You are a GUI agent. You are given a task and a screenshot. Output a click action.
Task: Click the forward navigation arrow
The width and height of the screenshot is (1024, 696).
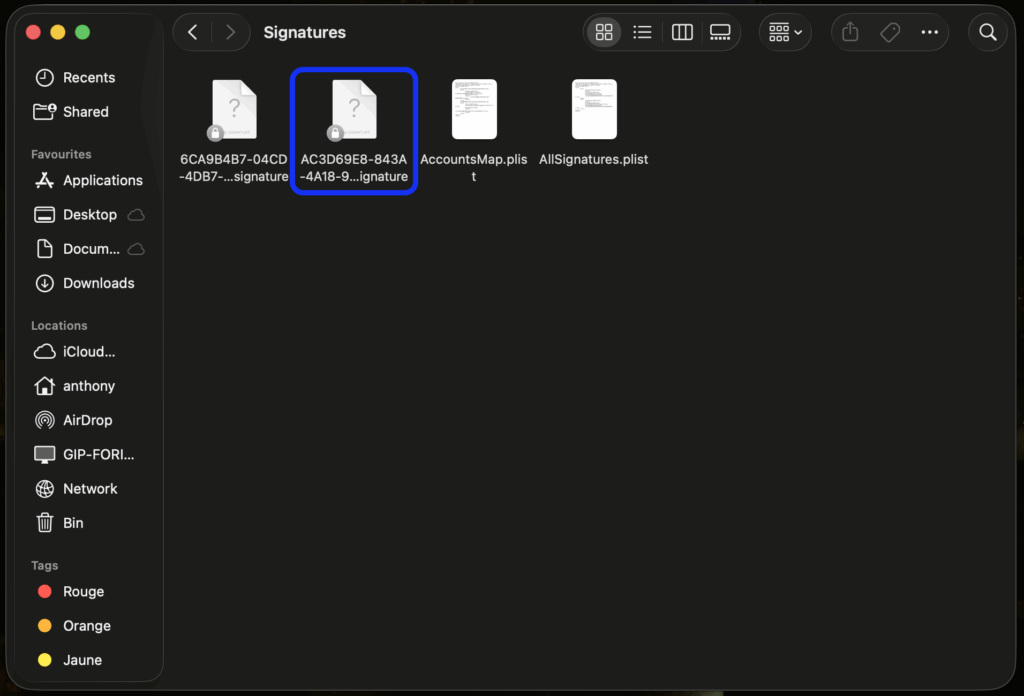tap(231, 33)
